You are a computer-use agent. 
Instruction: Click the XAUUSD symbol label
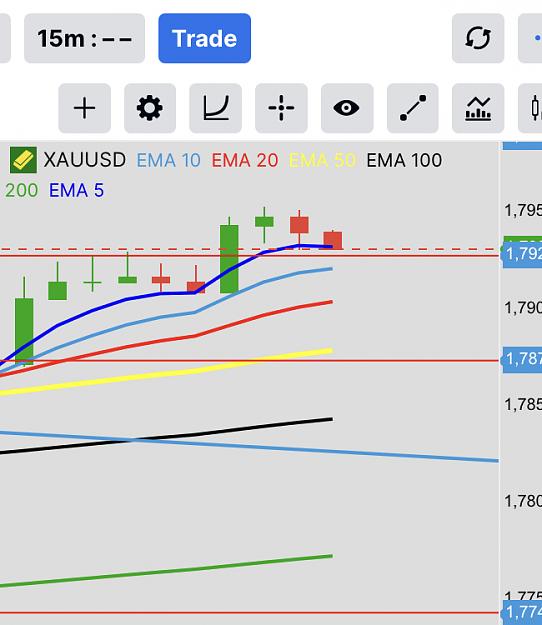[x=84, y=160]
